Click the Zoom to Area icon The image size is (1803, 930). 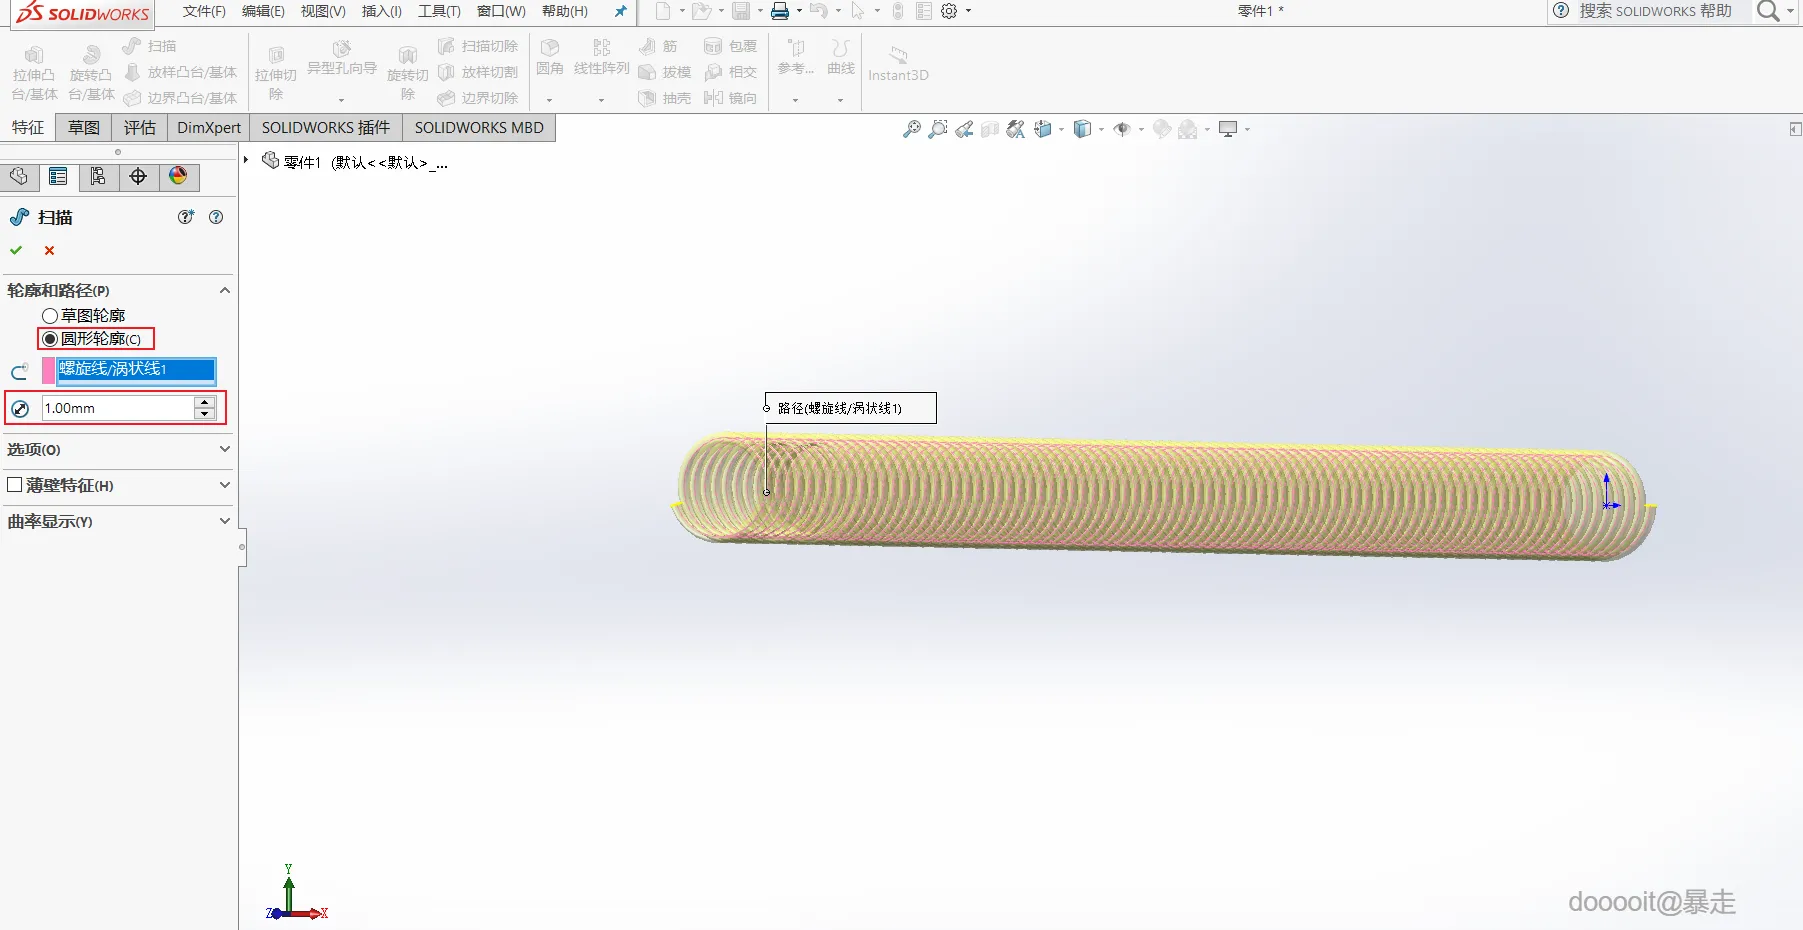937,129
